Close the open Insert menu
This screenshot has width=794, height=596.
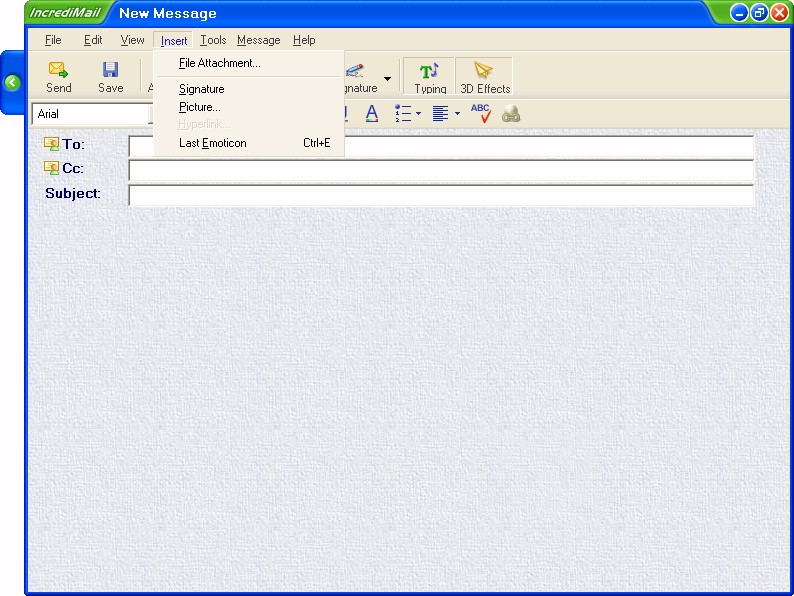(174, 41)
